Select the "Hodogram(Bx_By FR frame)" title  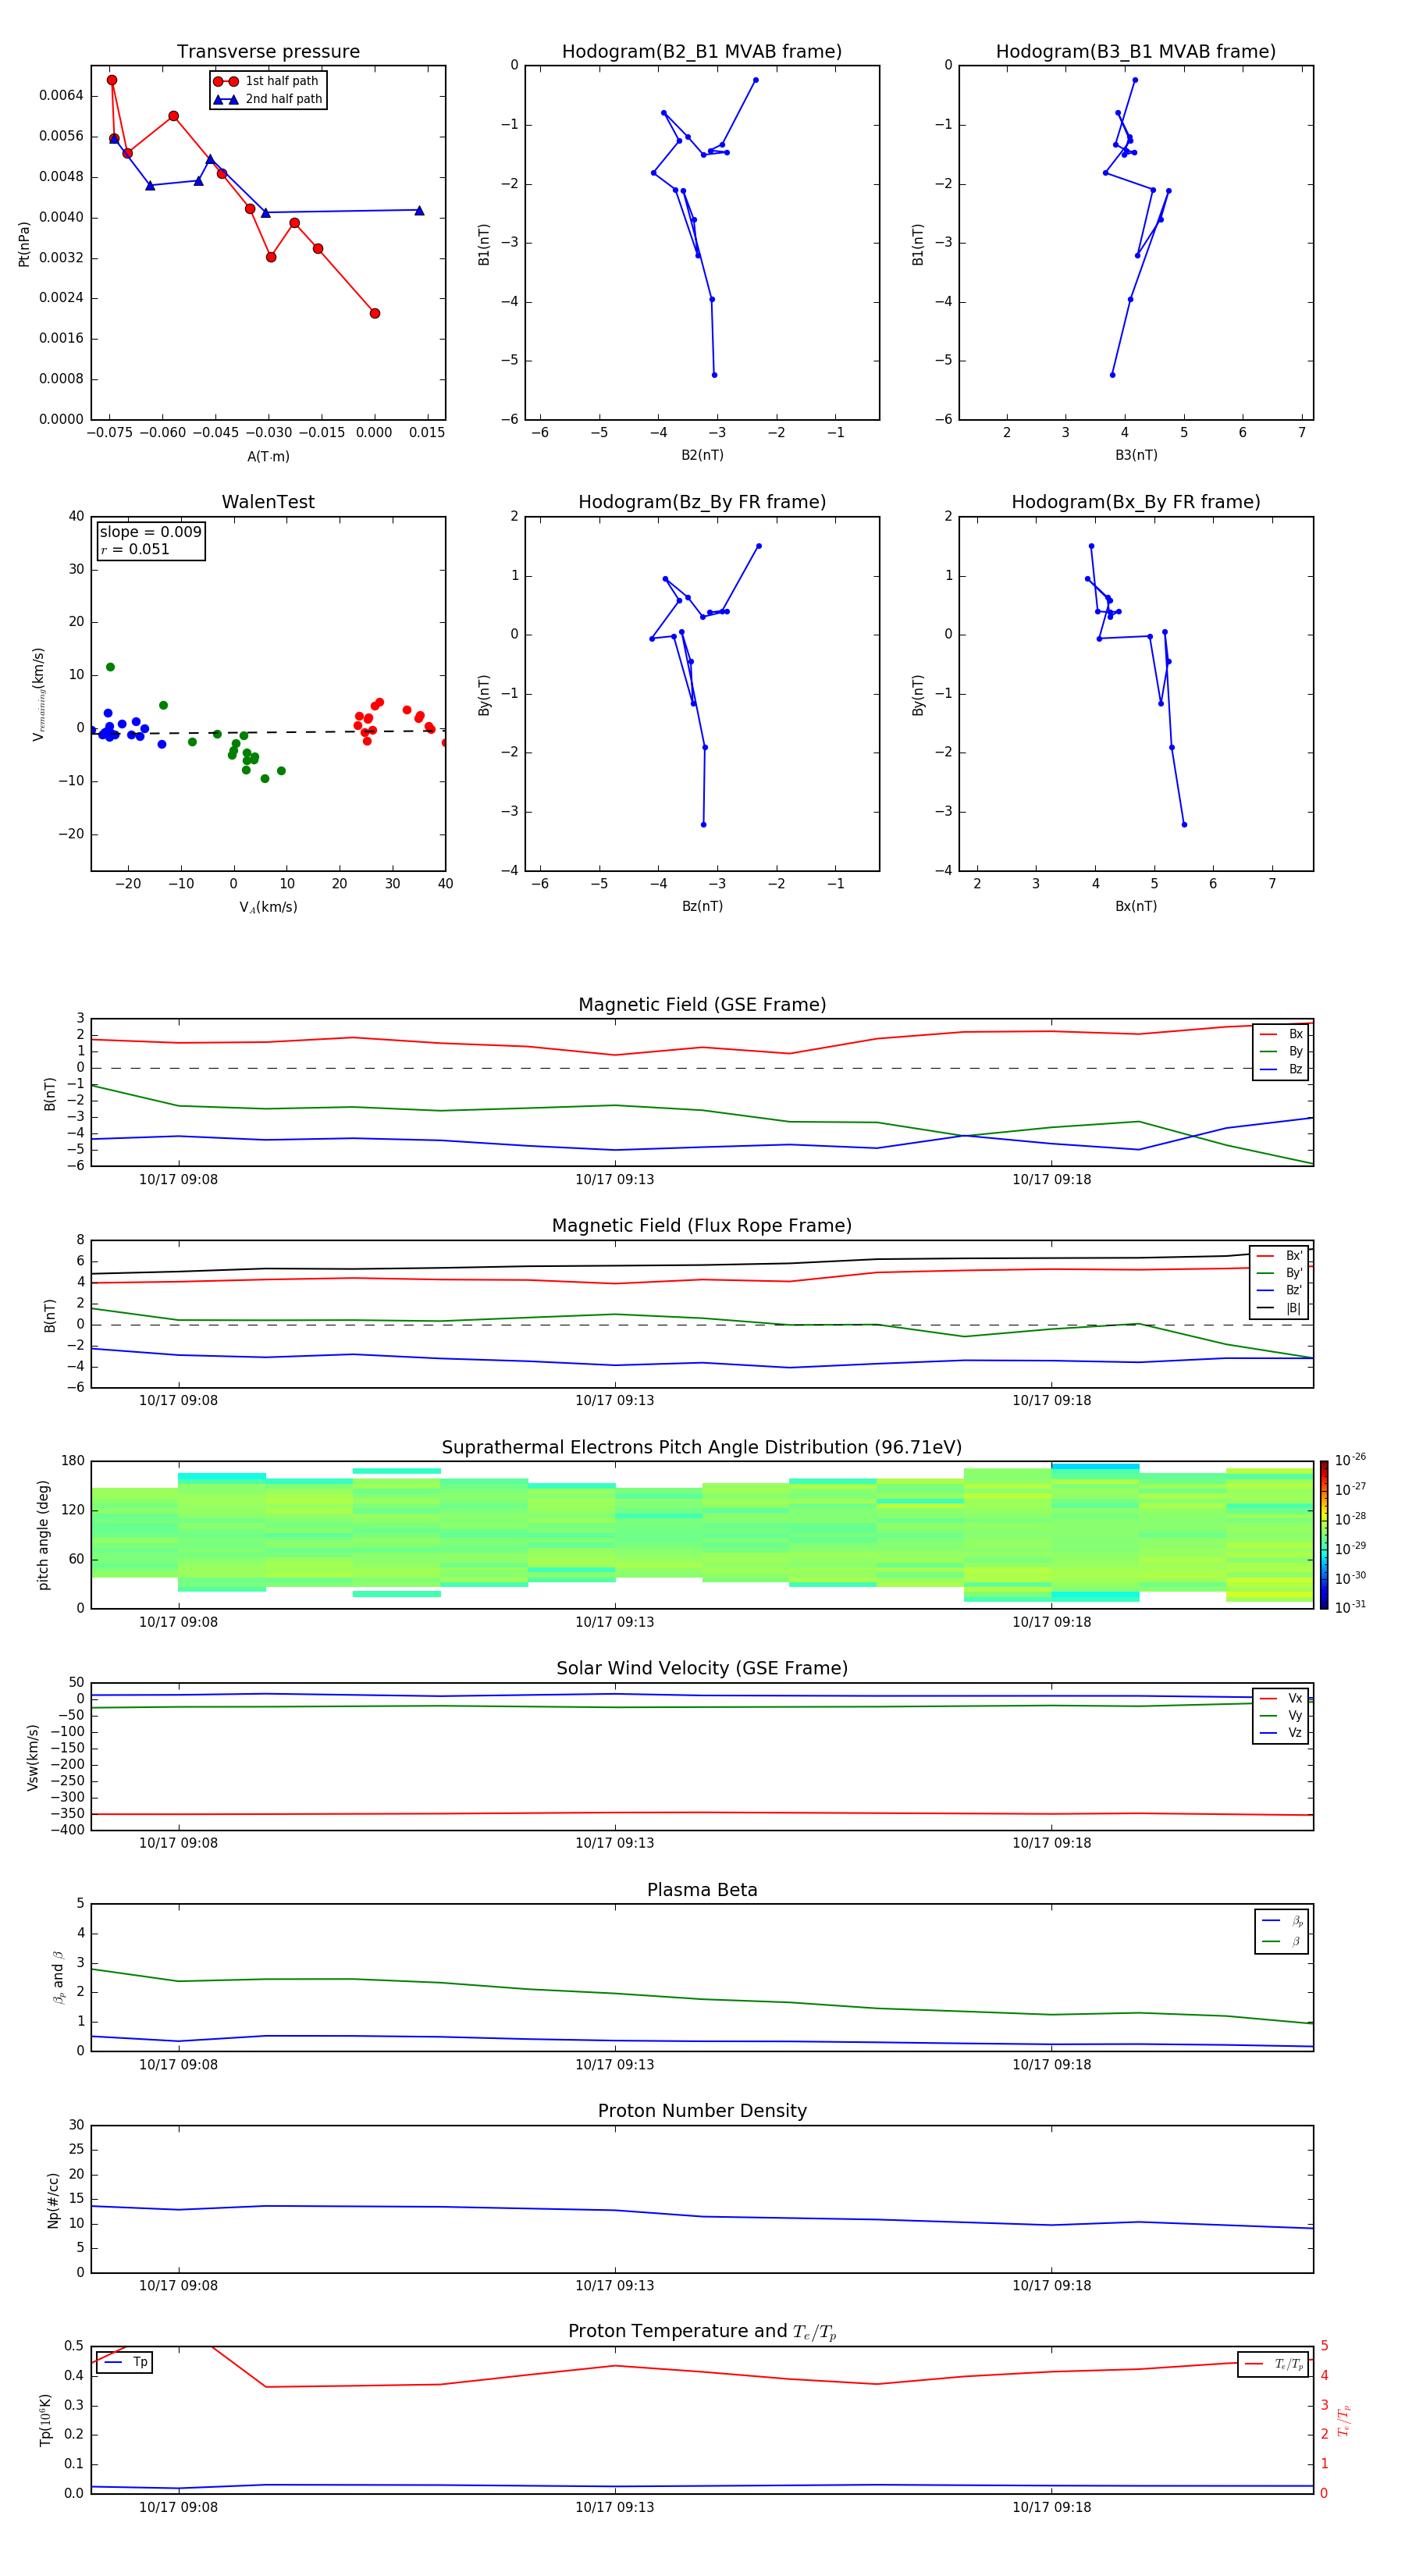(1136, 502)
